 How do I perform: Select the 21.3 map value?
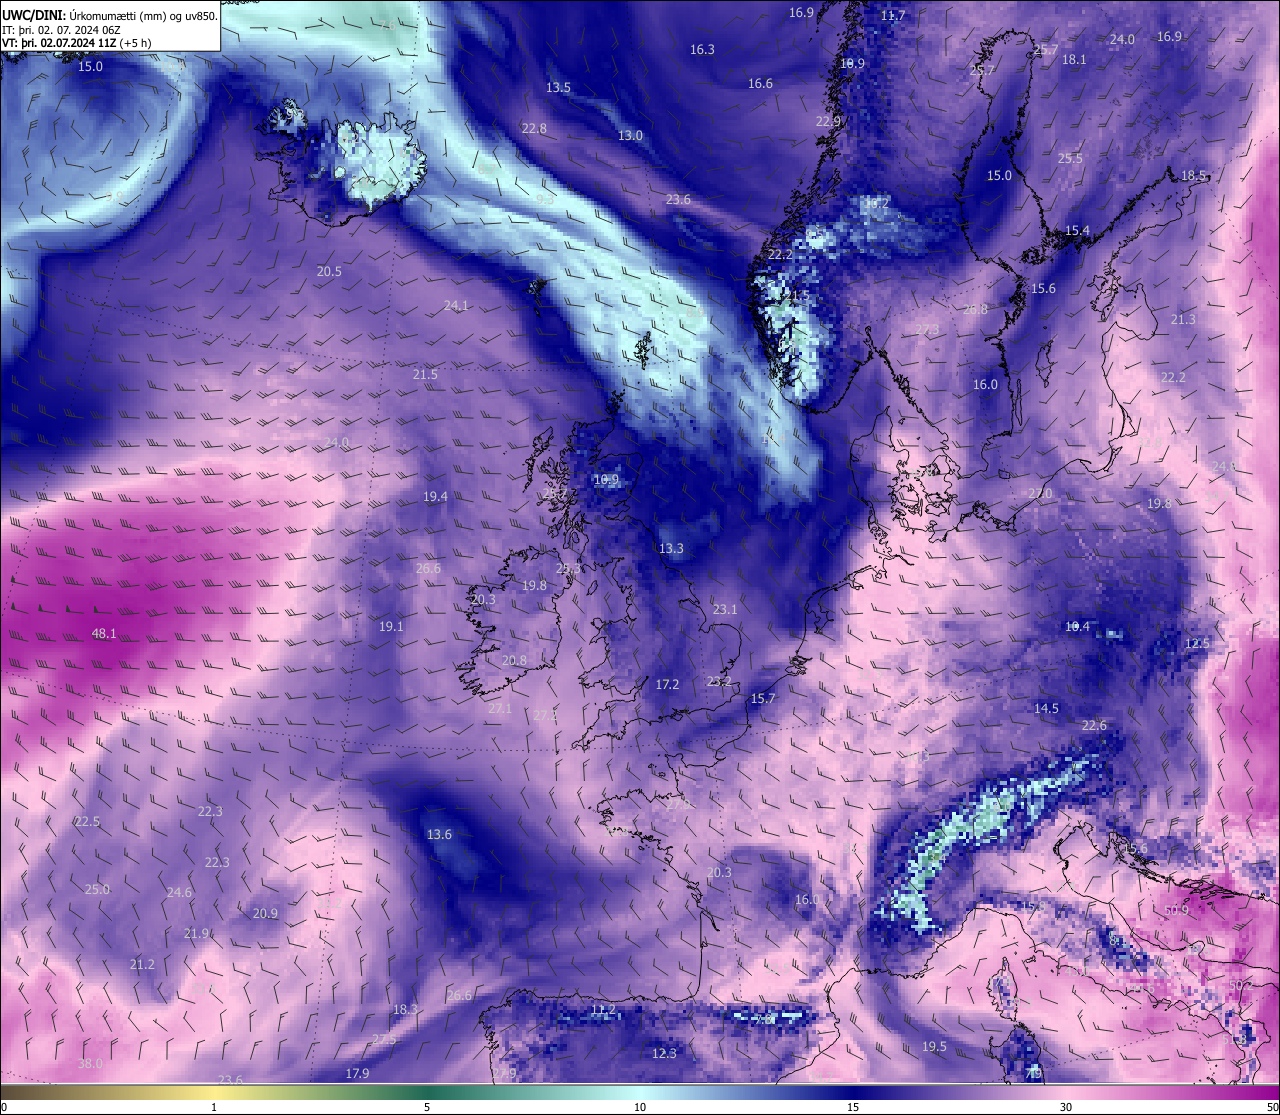1183,320
